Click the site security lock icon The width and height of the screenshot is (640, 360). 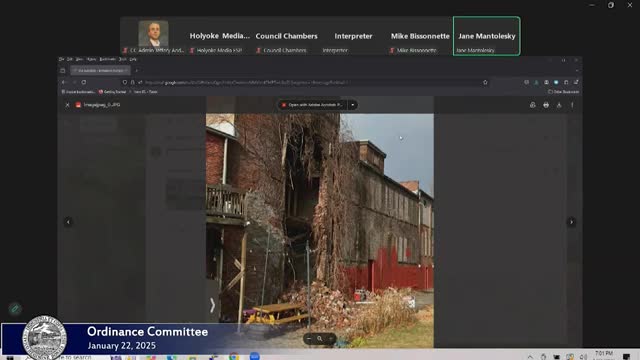point(132,82)
